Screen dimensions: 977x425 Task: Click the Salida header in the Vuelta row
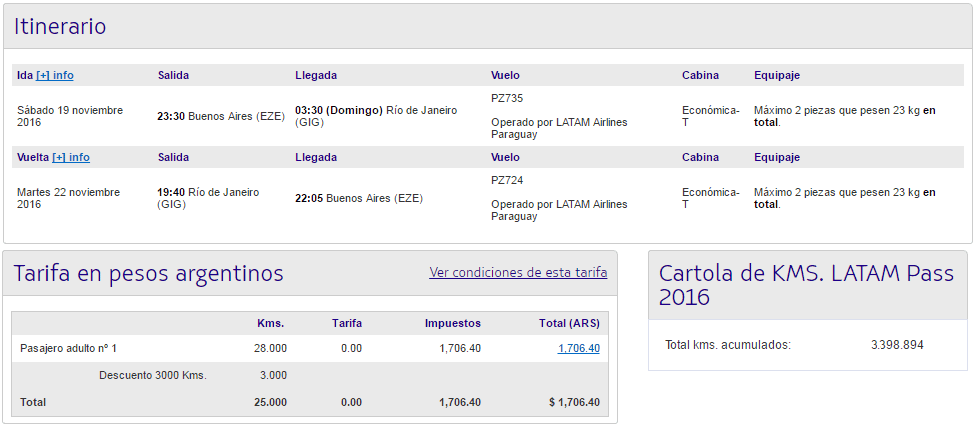pyautogui.click(x=173, y=158)
